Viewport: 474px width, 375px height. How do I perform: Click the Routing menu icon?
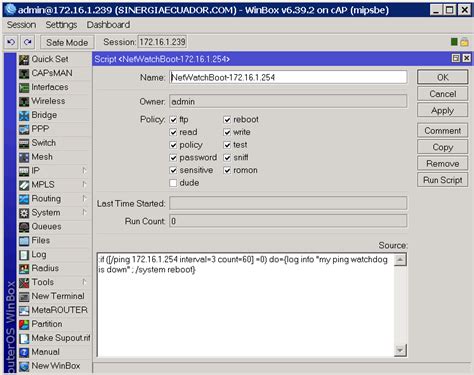[x=24, y=199]
